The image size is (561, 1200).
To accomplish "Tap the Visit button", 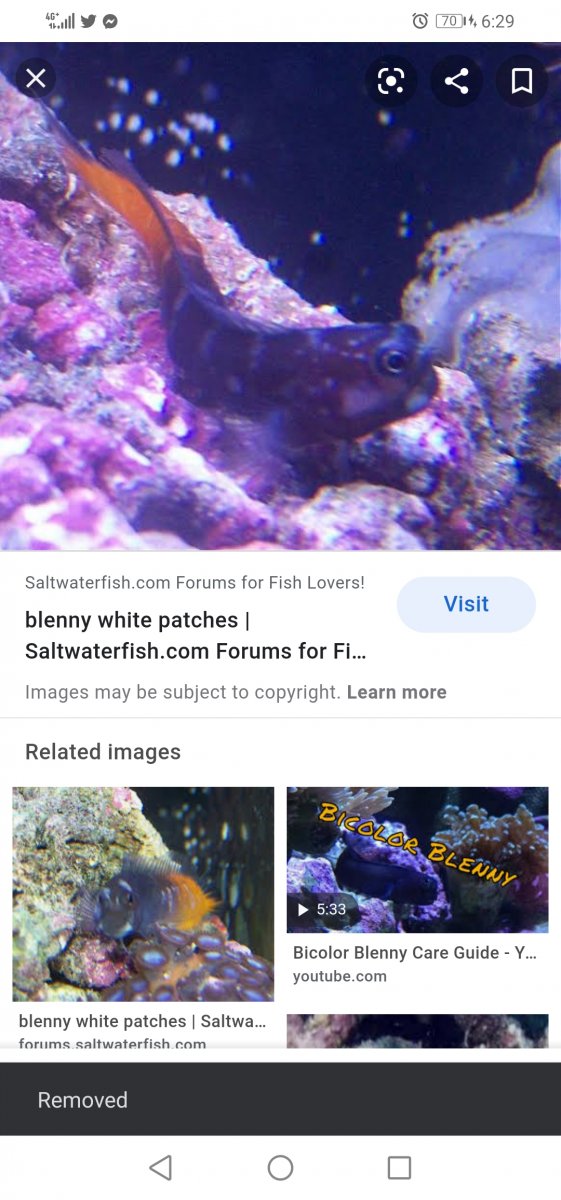I will click(466, 604).
